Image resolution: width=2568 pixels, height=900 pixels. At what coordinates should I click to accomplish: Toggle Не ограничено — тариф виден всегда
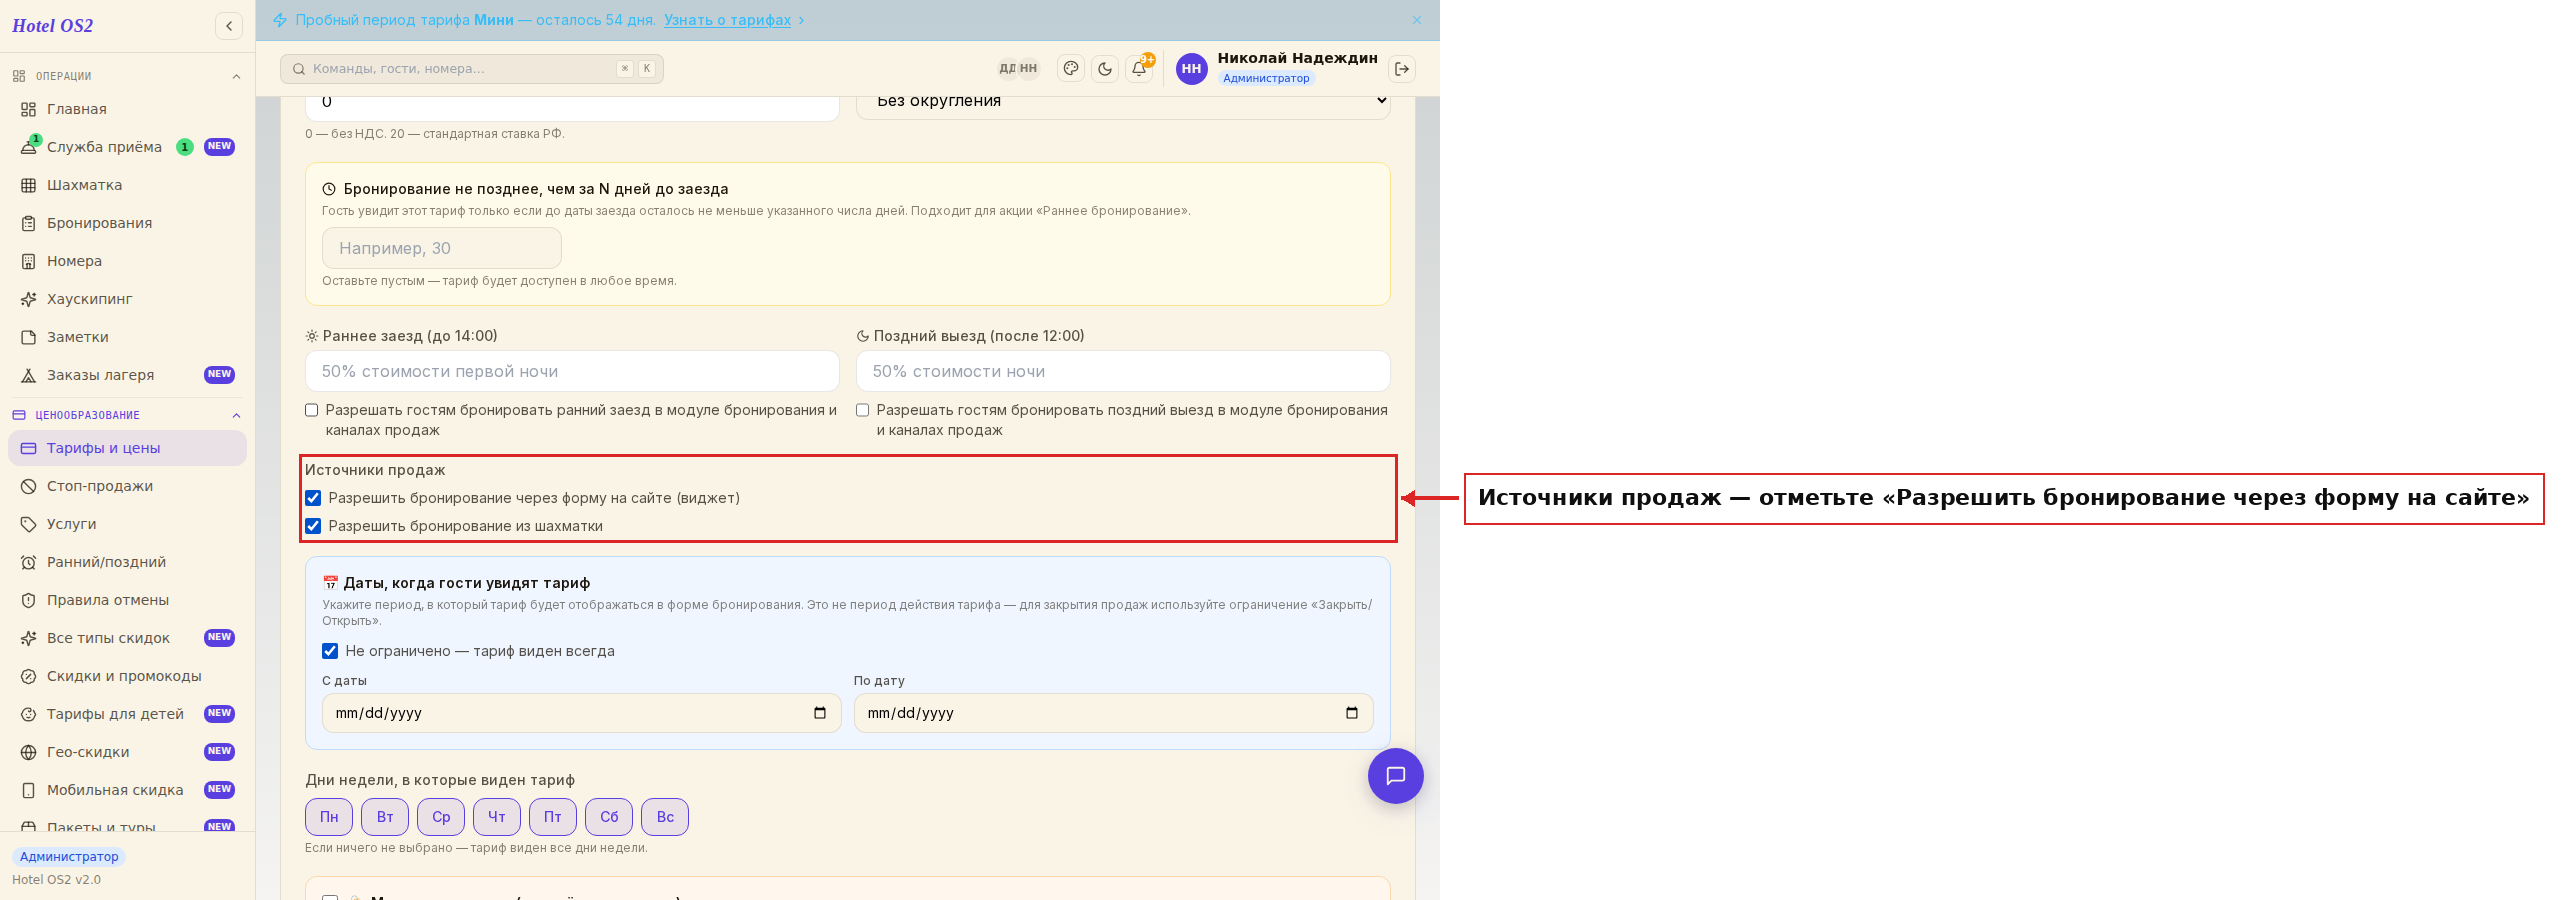pos(330,651)
